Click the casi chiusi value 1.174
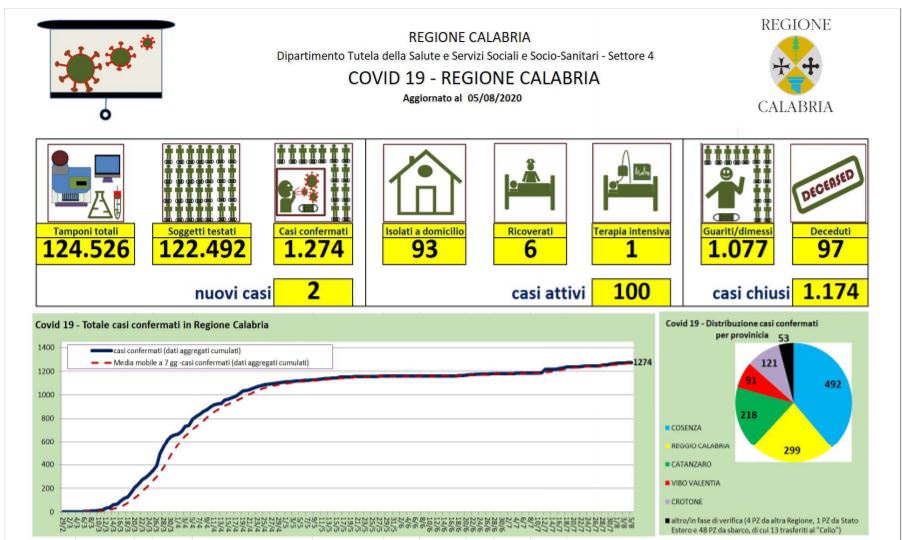This screenshot has width=902, height=540. pyautogui.click(x=829, y=292)
